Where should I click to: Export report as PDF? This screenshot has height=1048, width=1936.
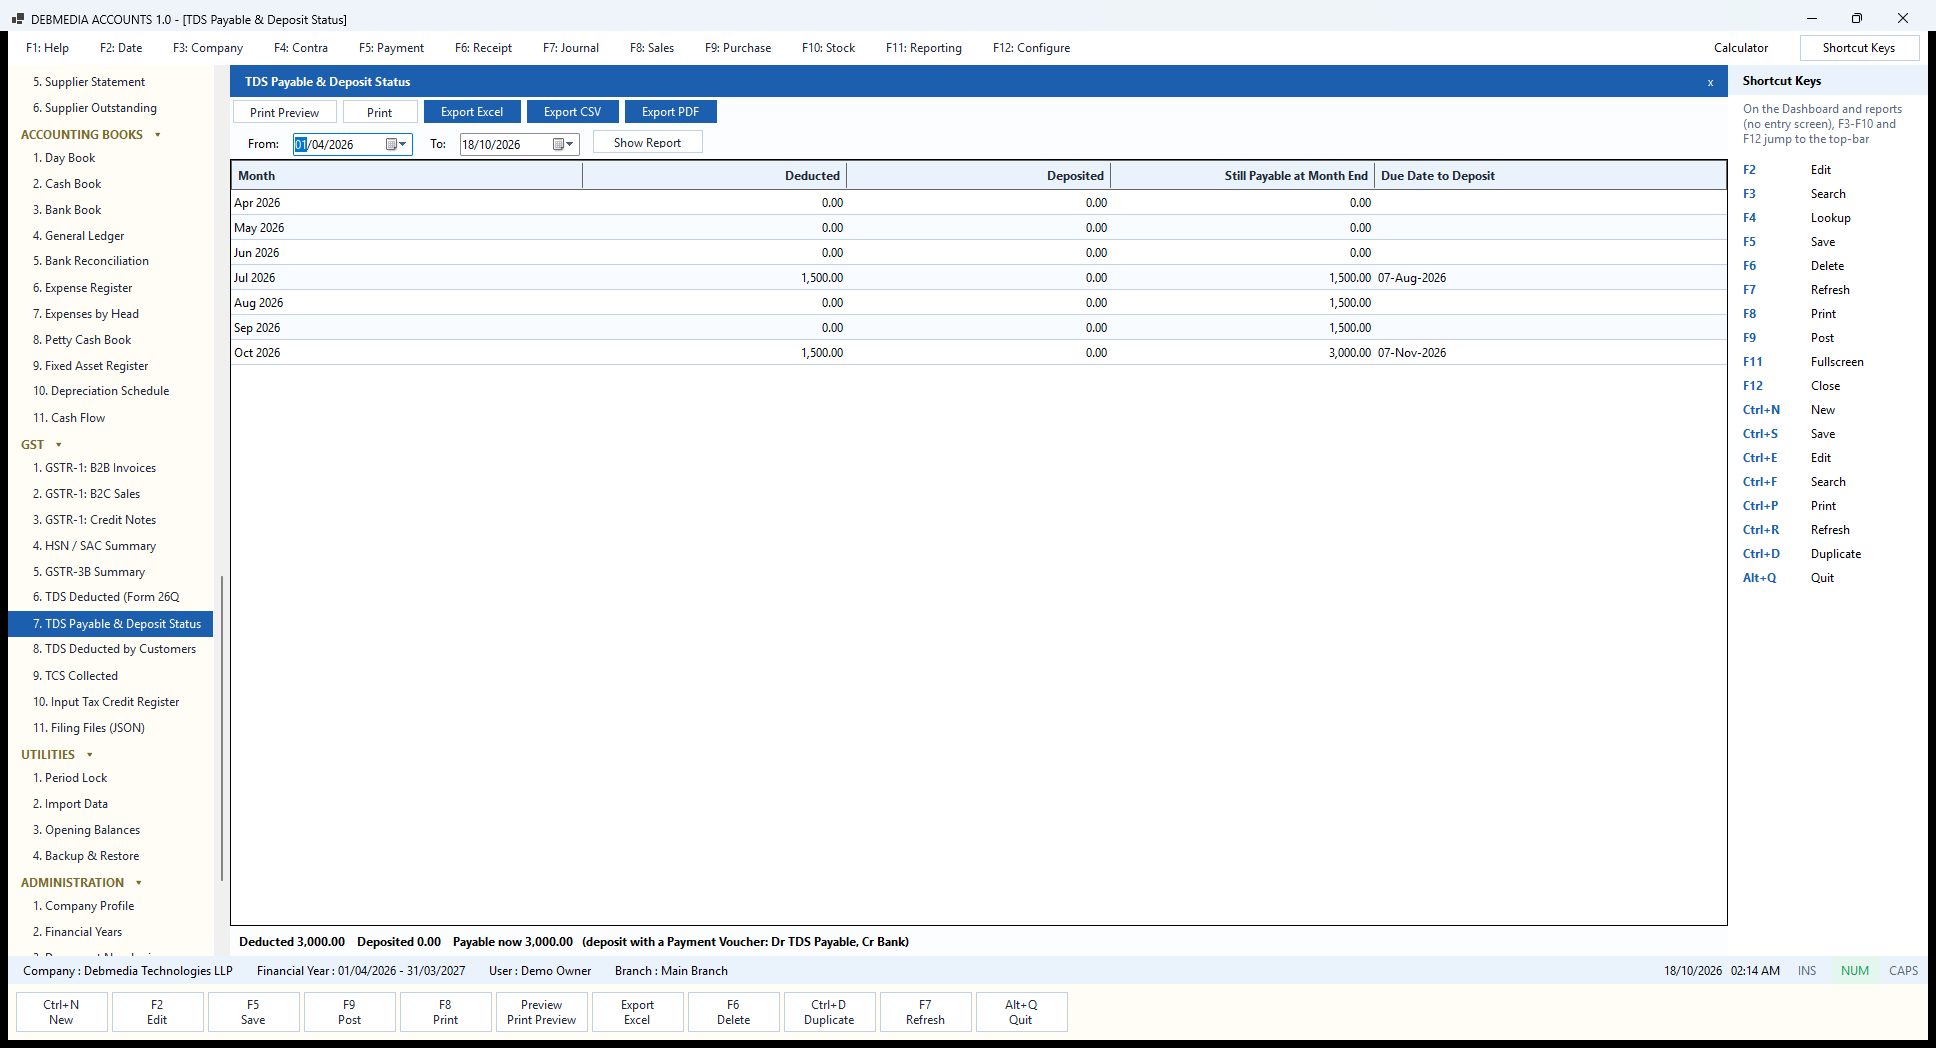click(670, 112)
